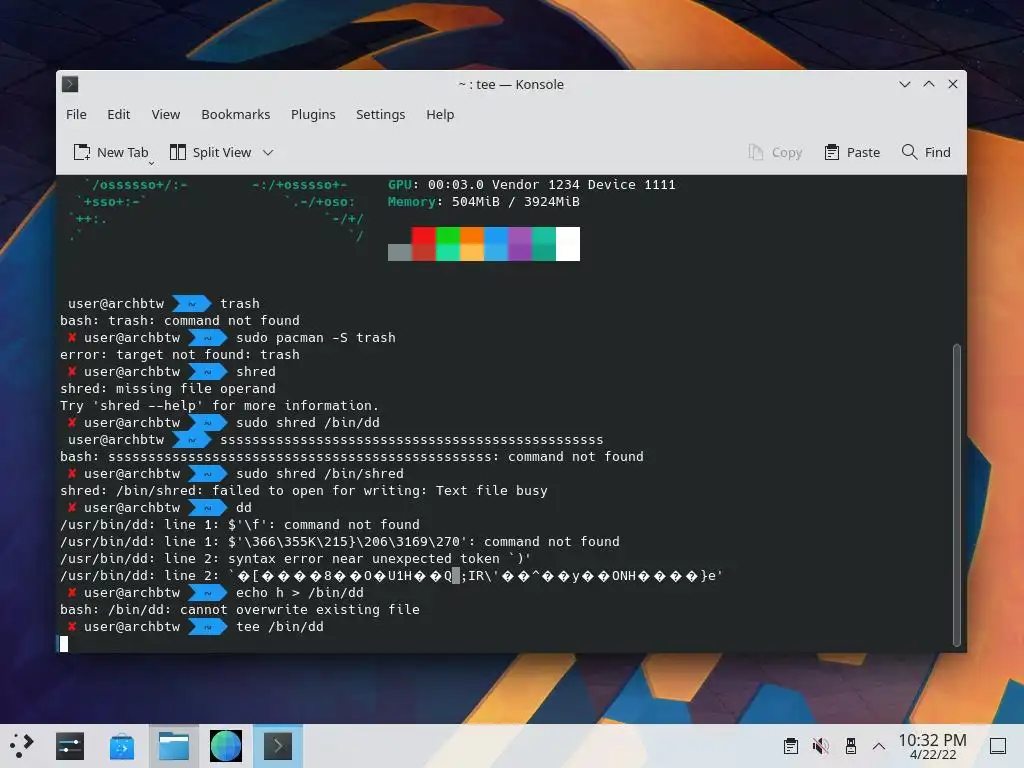Click the 'sudo shred /bin/dd' command text

(x=308, y=423)
